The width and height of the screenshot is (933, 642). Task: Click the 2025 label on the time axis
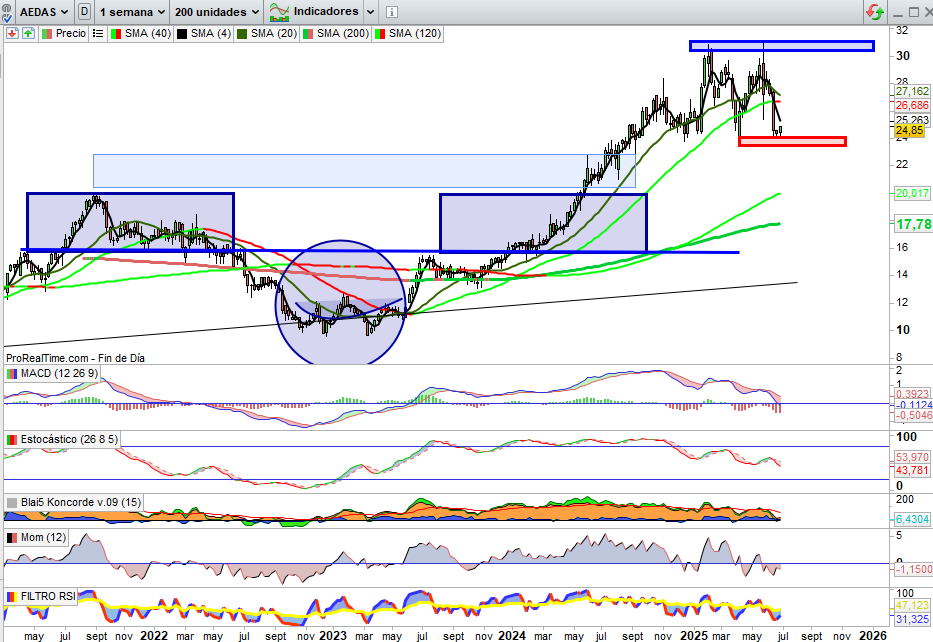click(694, 635)
